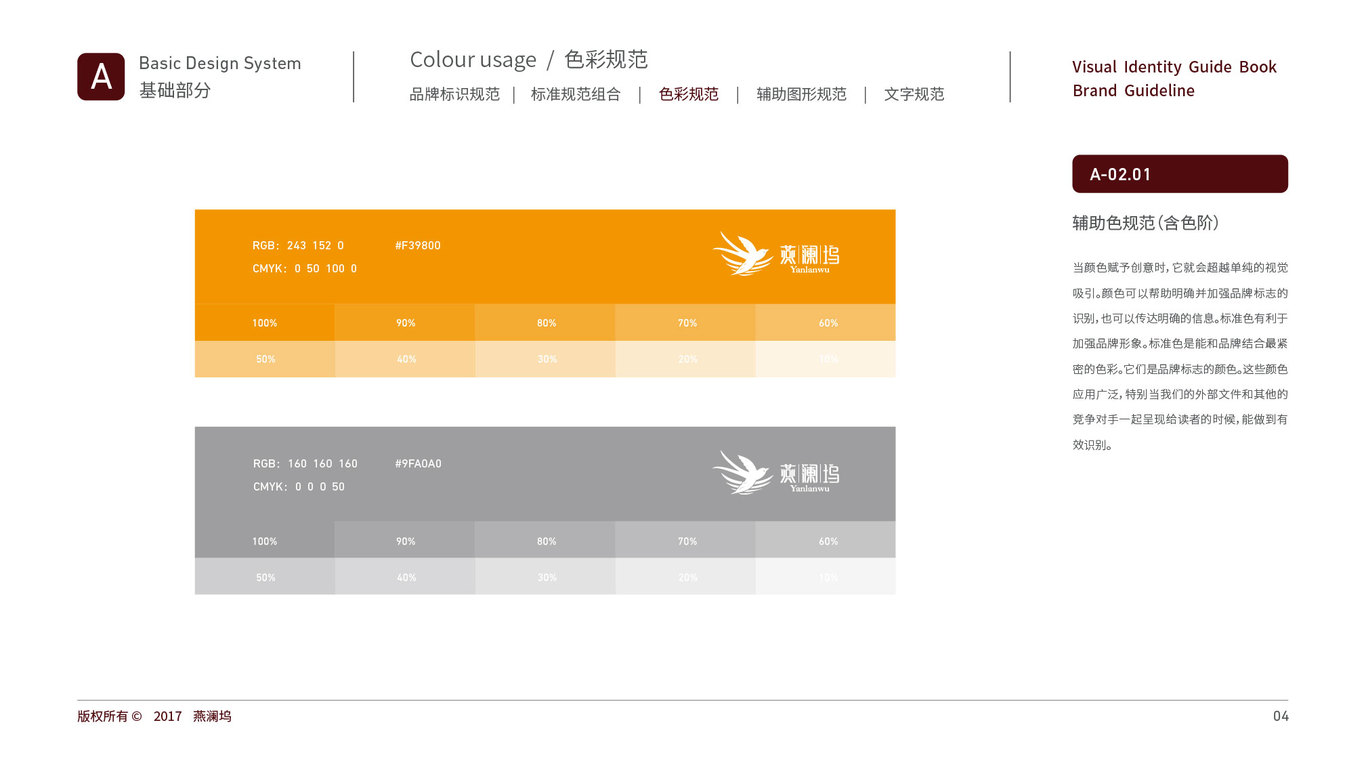This screenshot has height=768, width=1366.
Task: Select the orange 60% tint swatch
Action: [x=826, y=323]
